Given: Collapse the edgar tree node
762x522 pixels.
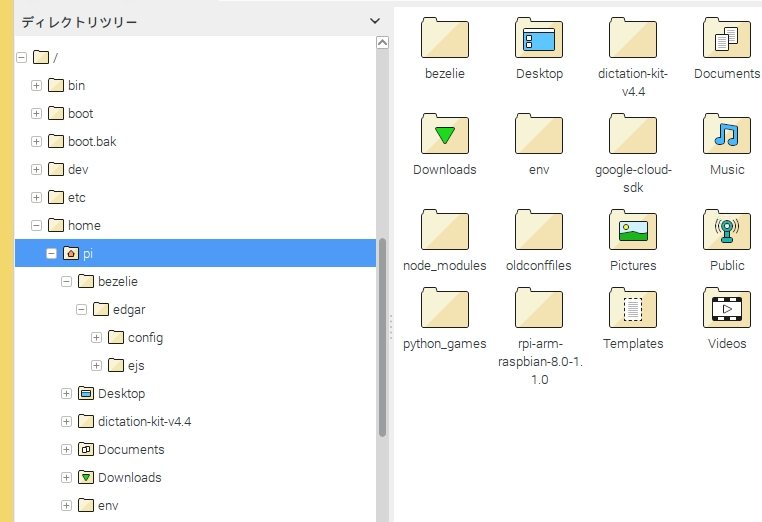Looking at the screenshot, I should pyautogui.click(x=82, y=310).
